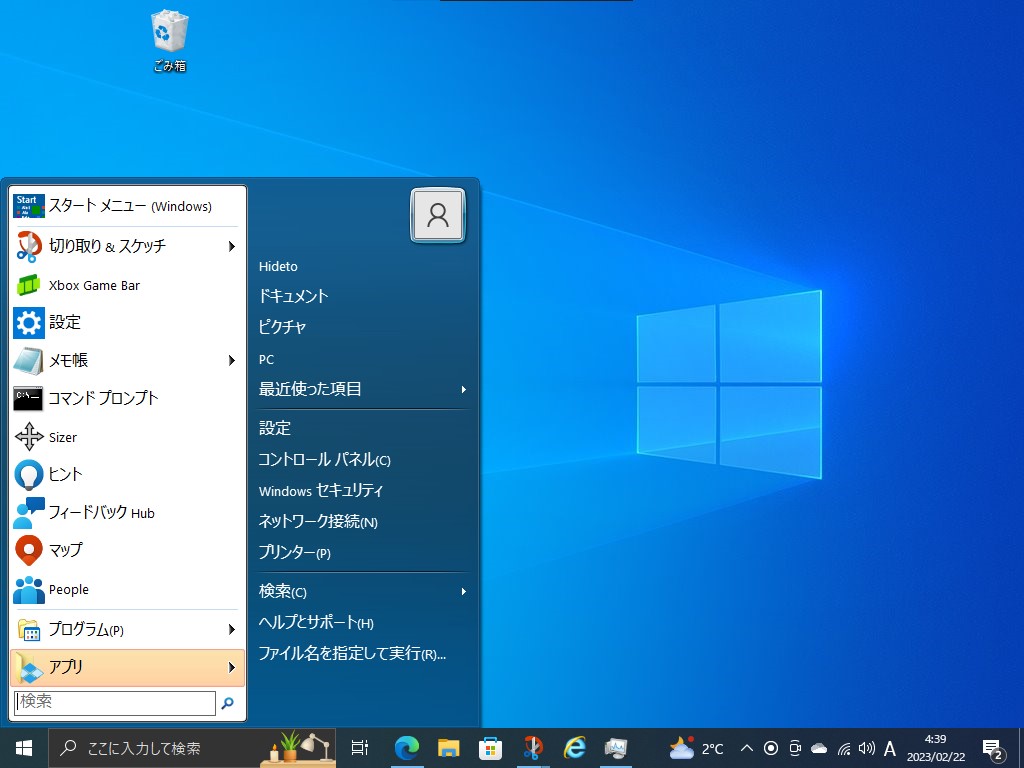Open ヒント lightbulb icon
Image resolution: width=1024 pixels, height=768 pixels.
pyautogui.click(x=29, y=475)
